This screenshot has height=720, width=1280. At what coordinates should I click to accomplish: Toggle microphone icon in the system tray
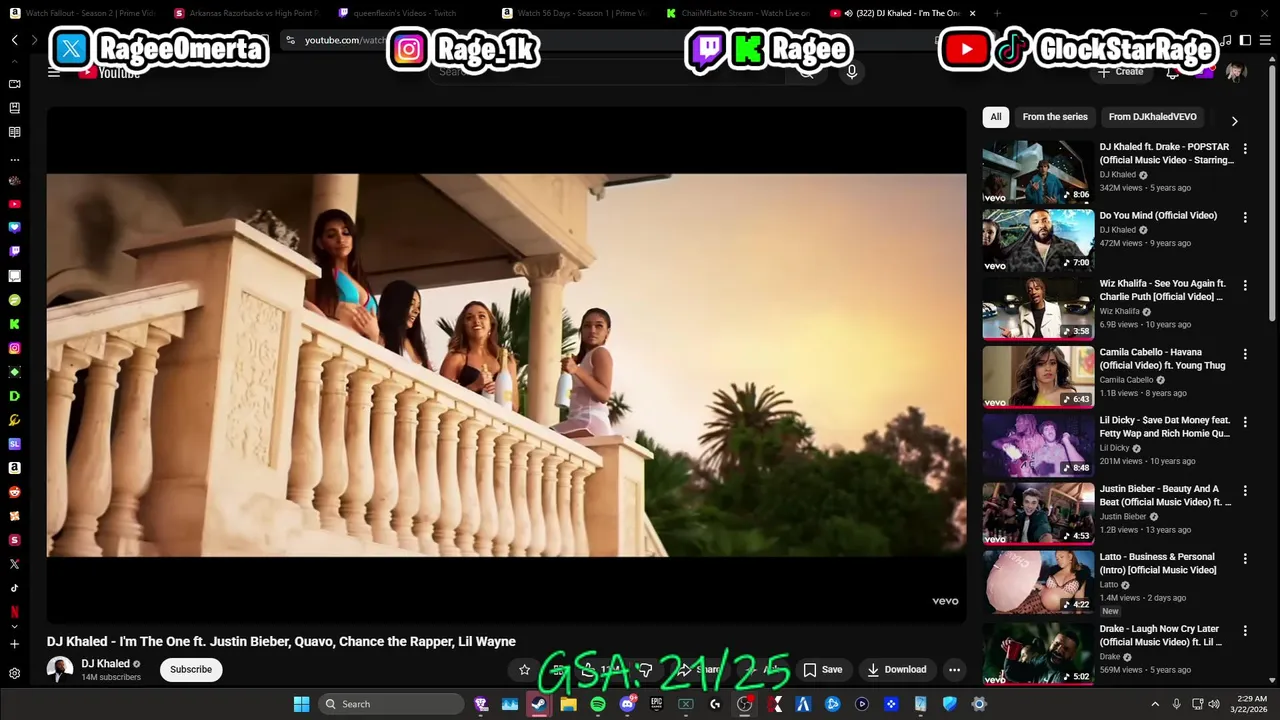pos(1176,704)
